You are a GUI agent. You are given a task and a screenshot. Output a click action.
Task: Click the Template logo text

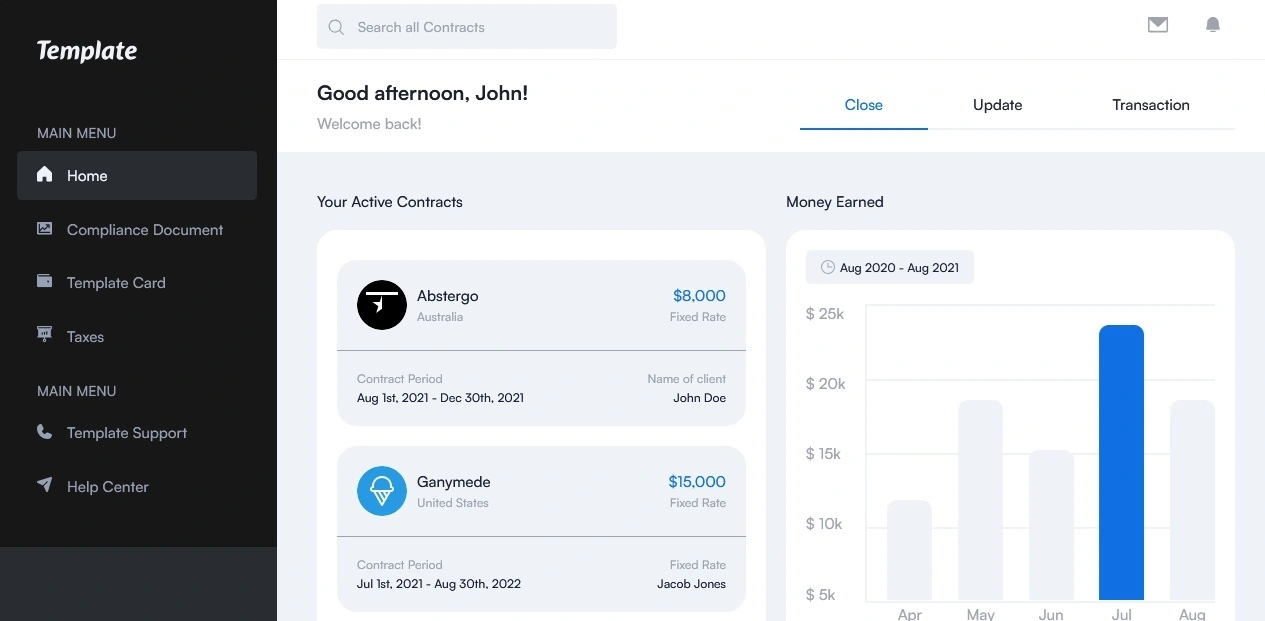pos(87,51)
